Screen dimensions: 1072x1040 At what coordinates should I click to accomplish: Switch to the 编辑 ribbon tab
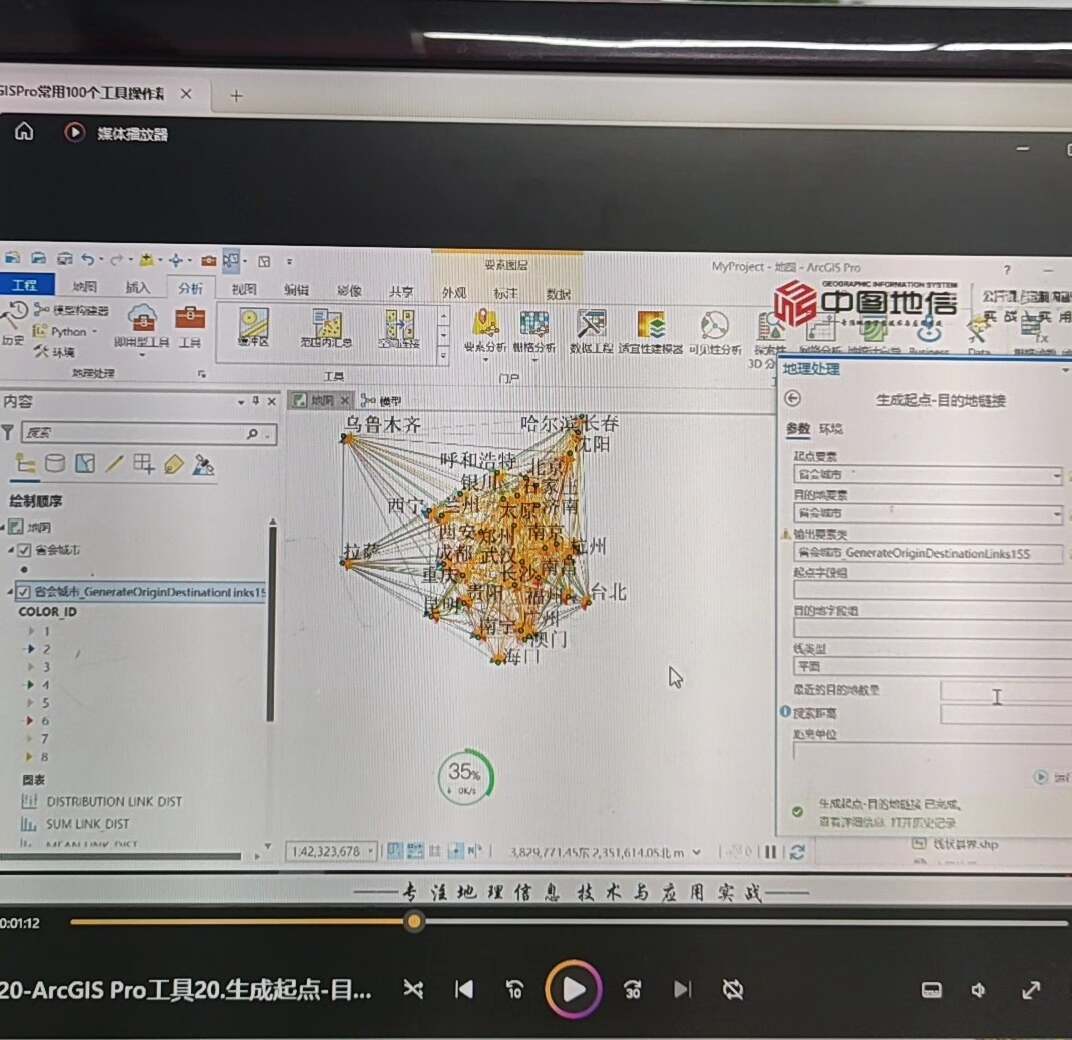(x=297, y=290)
